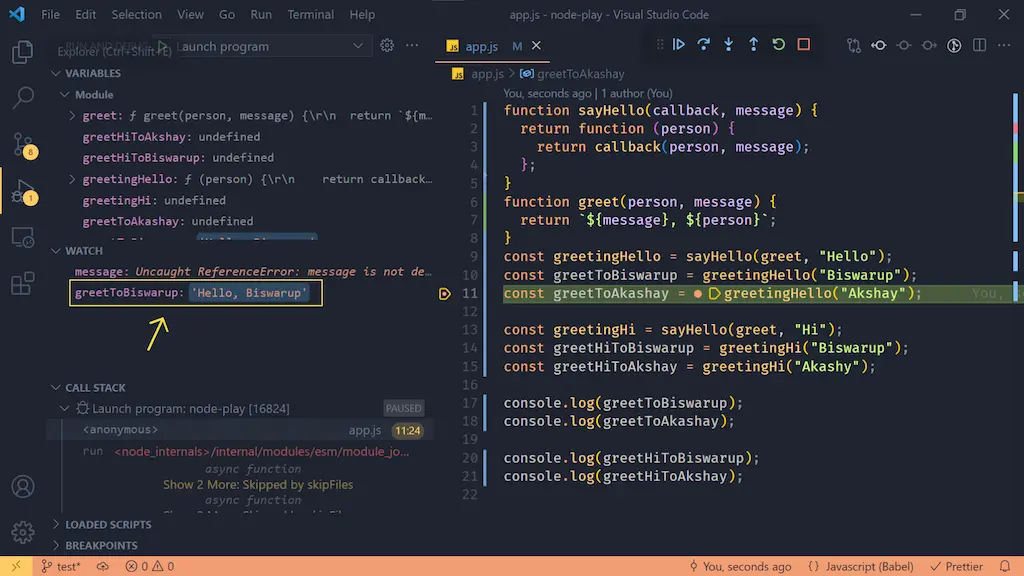The width and height of the screenshot is (1024, 576).
Task: Open the Accounts menu in the activity bar
Action: click(23, 487)
